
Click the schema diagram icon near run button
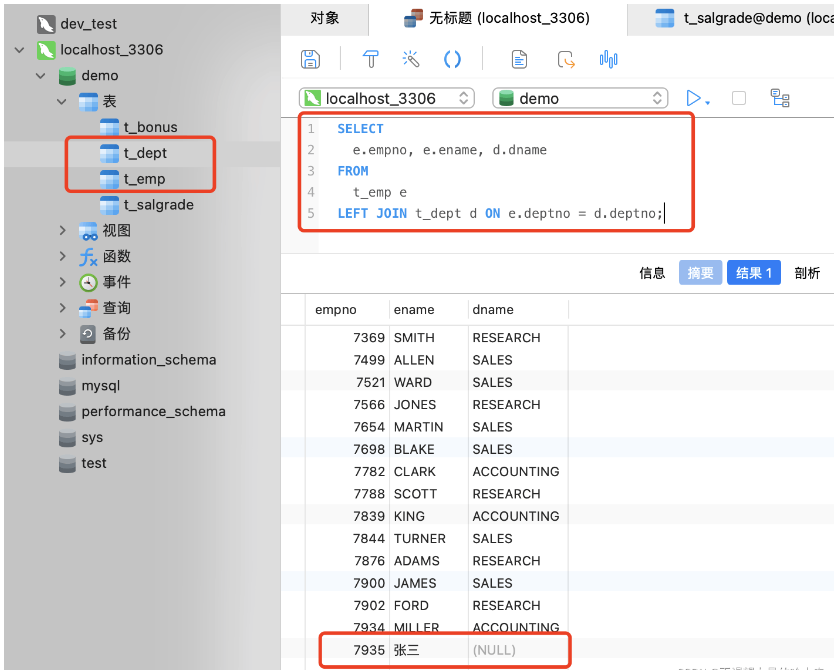pyautogui.click(x=781, y=97)
